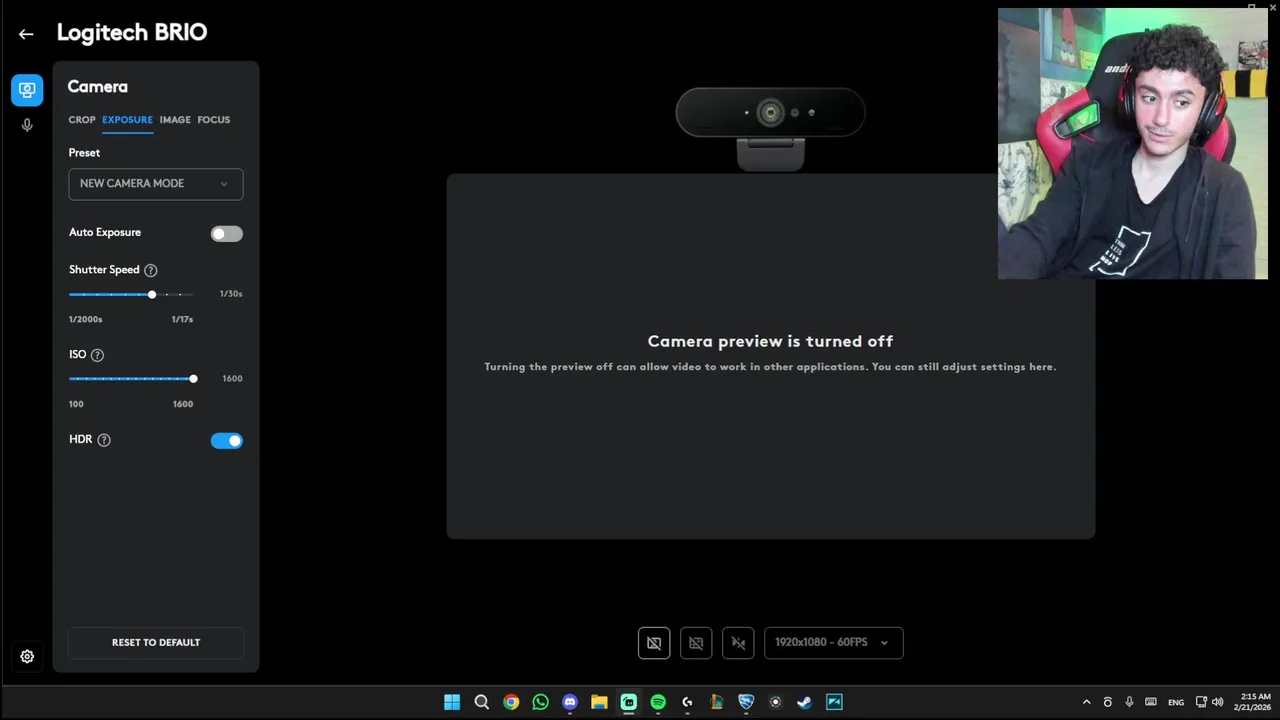1280x720 pixels.
Task: Enable the Auto Exposure toggle
Action: coord(227,234)
